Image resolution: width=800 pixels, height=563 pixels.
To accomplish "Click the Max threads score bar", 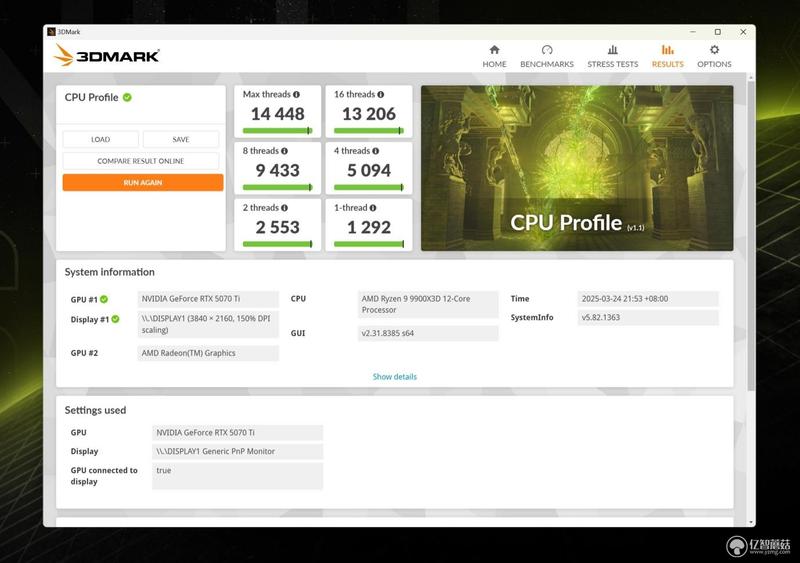I will 277,131.
